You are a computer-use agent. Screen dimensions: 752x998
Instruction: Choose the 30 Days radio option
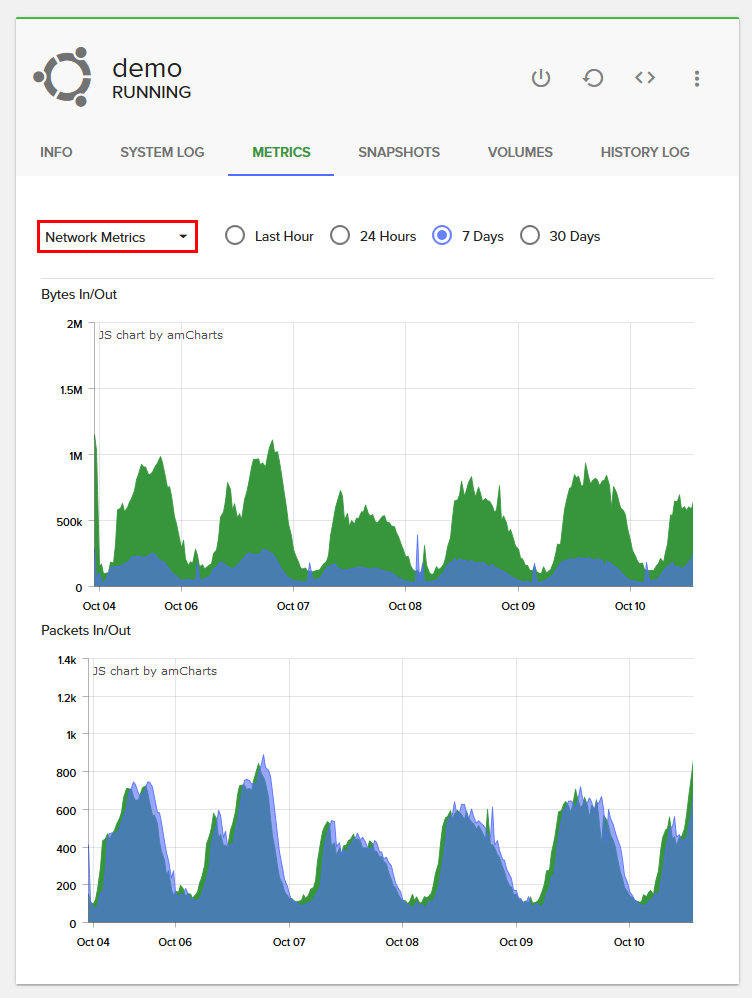[x=530, y=236]
